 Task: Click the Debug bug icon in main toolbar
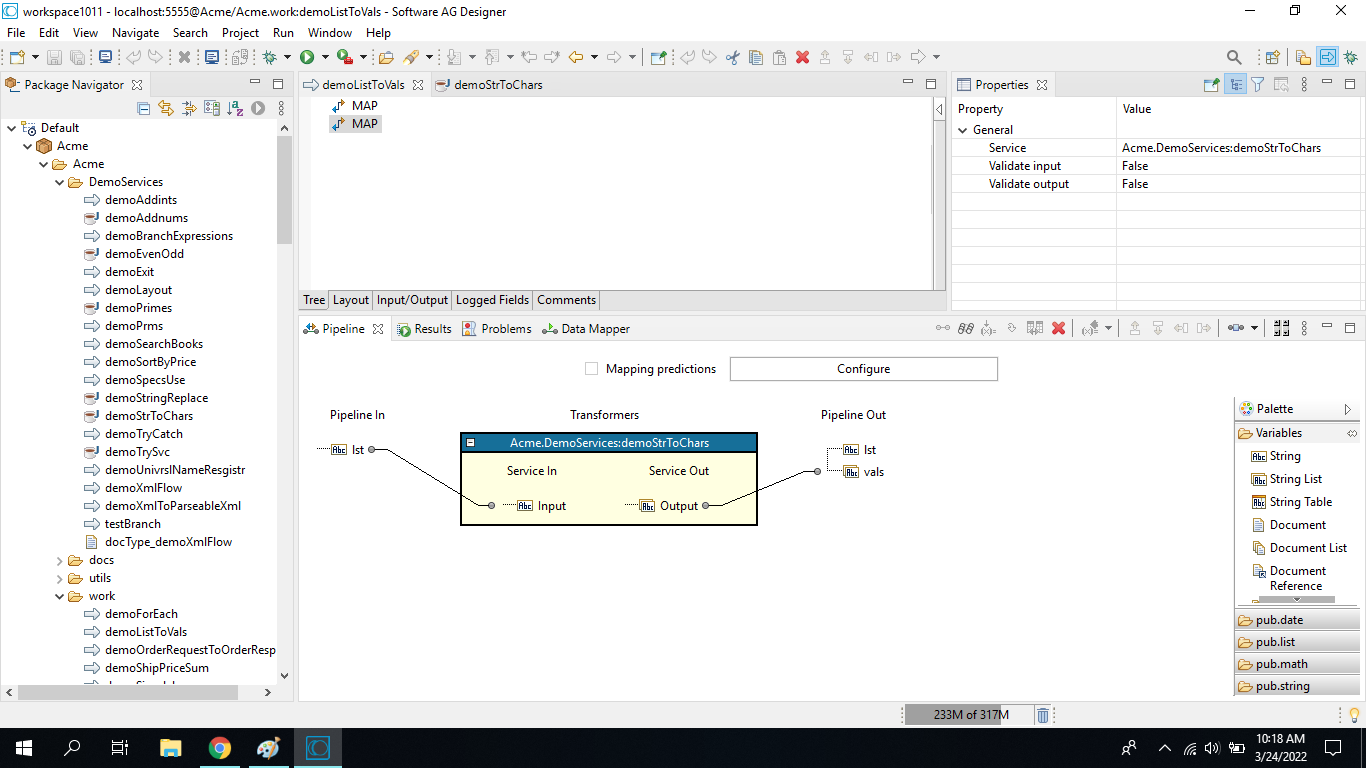point(269,57)
